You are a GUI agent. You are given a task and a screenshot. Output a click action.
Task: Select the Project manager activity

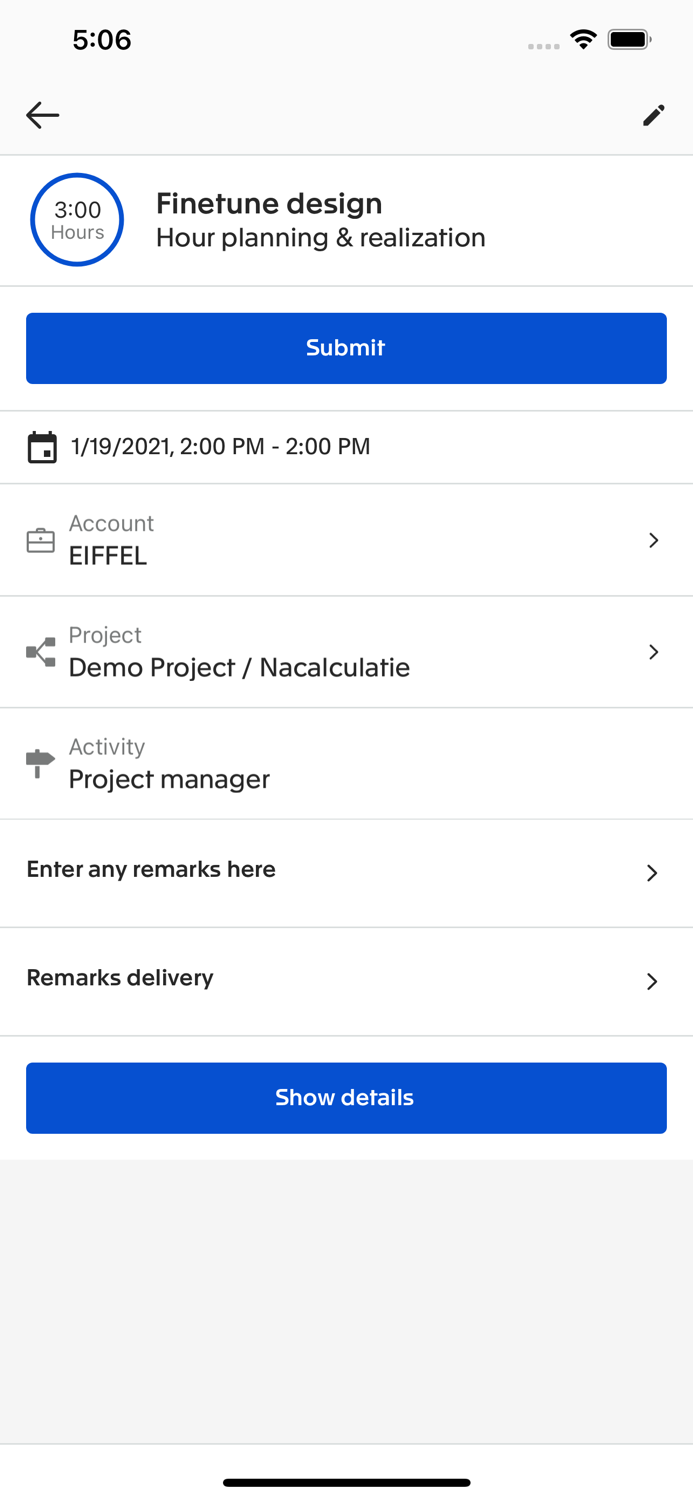169,780
